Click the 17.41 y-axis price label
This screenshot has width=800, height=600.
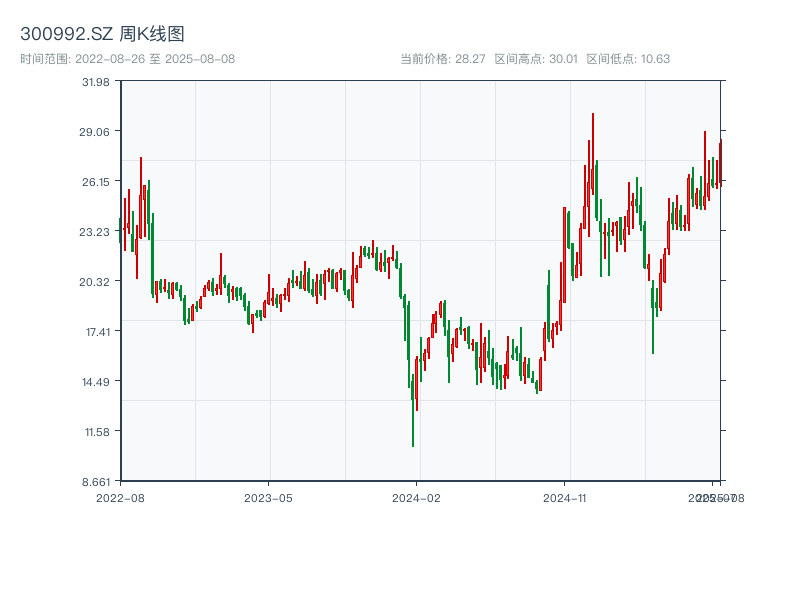pos(96,332)
